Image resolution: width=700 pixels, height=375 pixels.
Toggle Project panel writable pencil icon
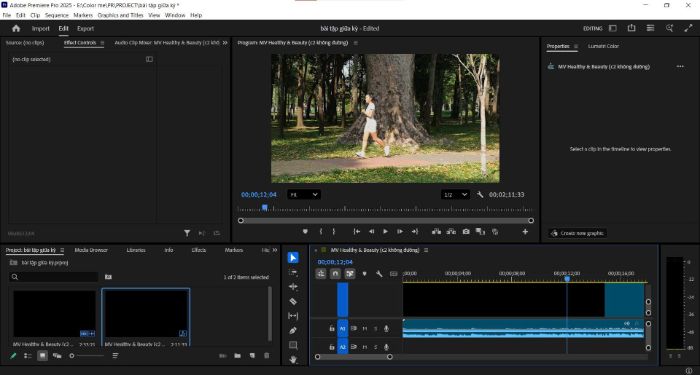click(13, 356)
